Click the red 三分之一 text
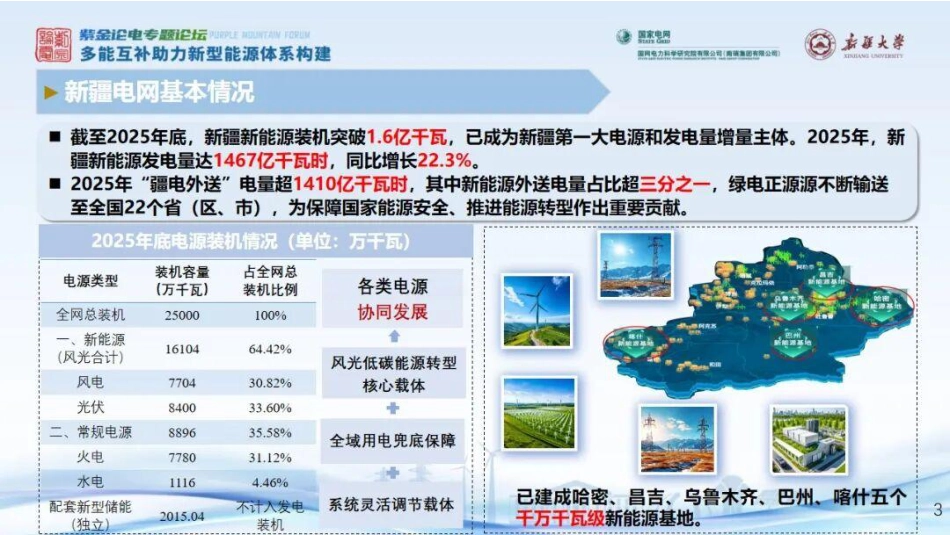The width and height of the screenshot is (950, 535). 674,184
